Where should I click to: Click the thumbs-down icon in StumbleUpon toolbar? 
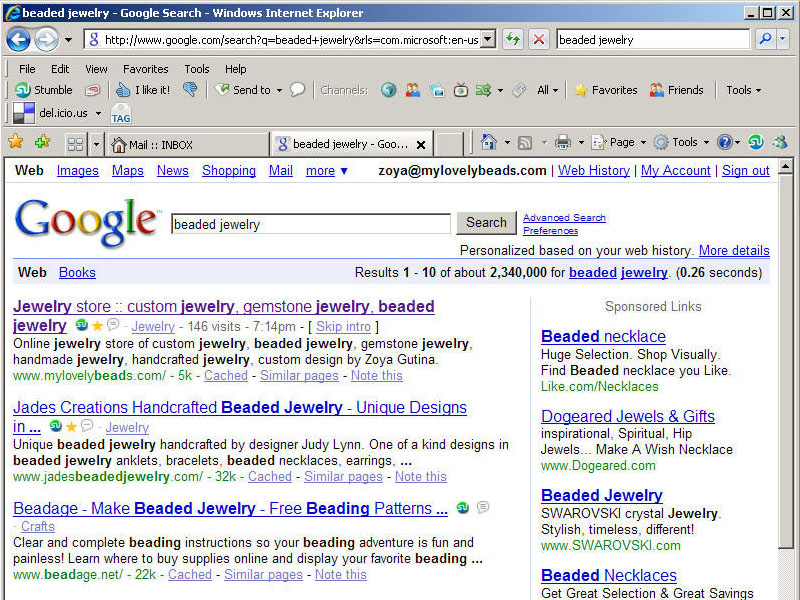coord(190,90)
